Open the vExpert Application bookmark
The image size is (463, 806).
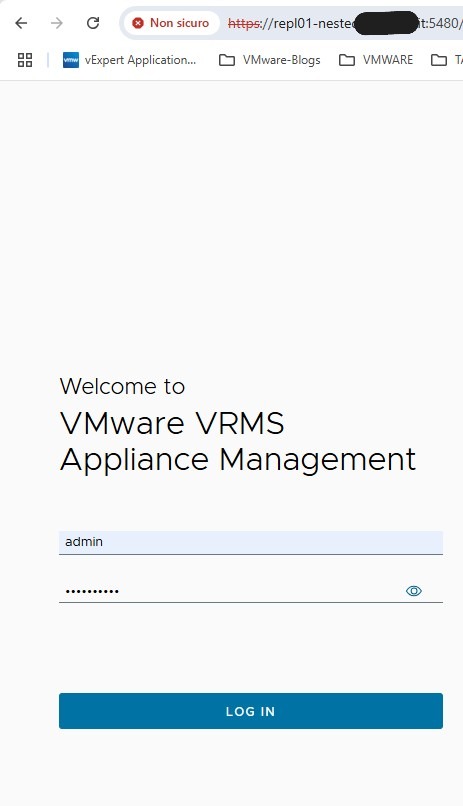click(129, 60)
